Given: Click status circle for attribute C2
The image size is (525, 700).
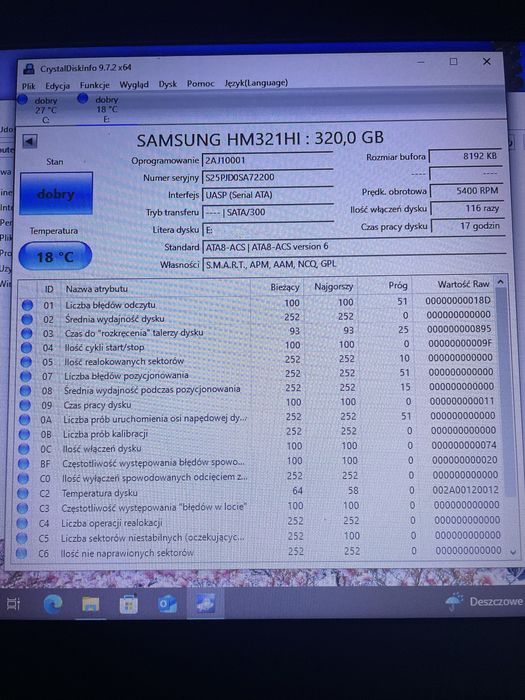Looking at the screenshot, I should [22, 493].
